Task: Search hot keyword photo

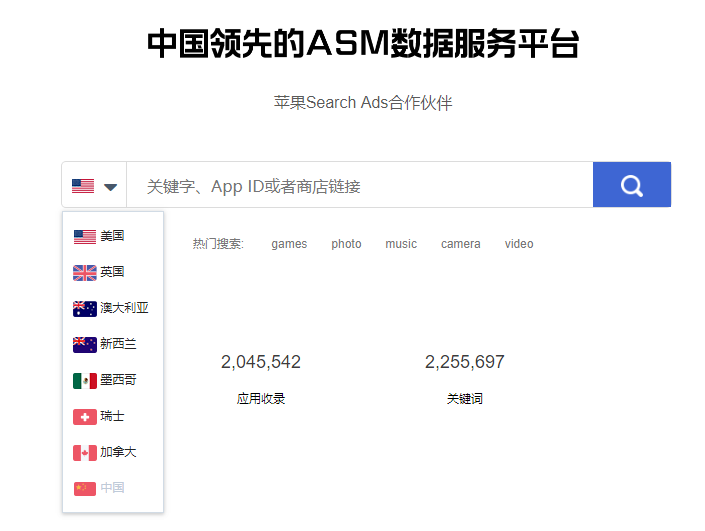Action: [346, 244]
